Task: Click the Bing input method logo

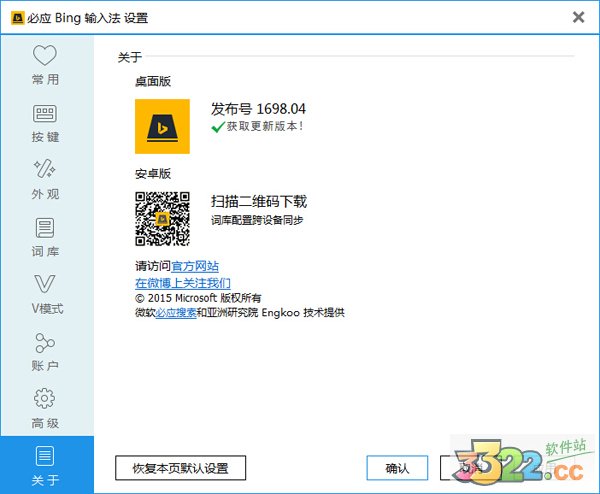Action: (162, 126)
